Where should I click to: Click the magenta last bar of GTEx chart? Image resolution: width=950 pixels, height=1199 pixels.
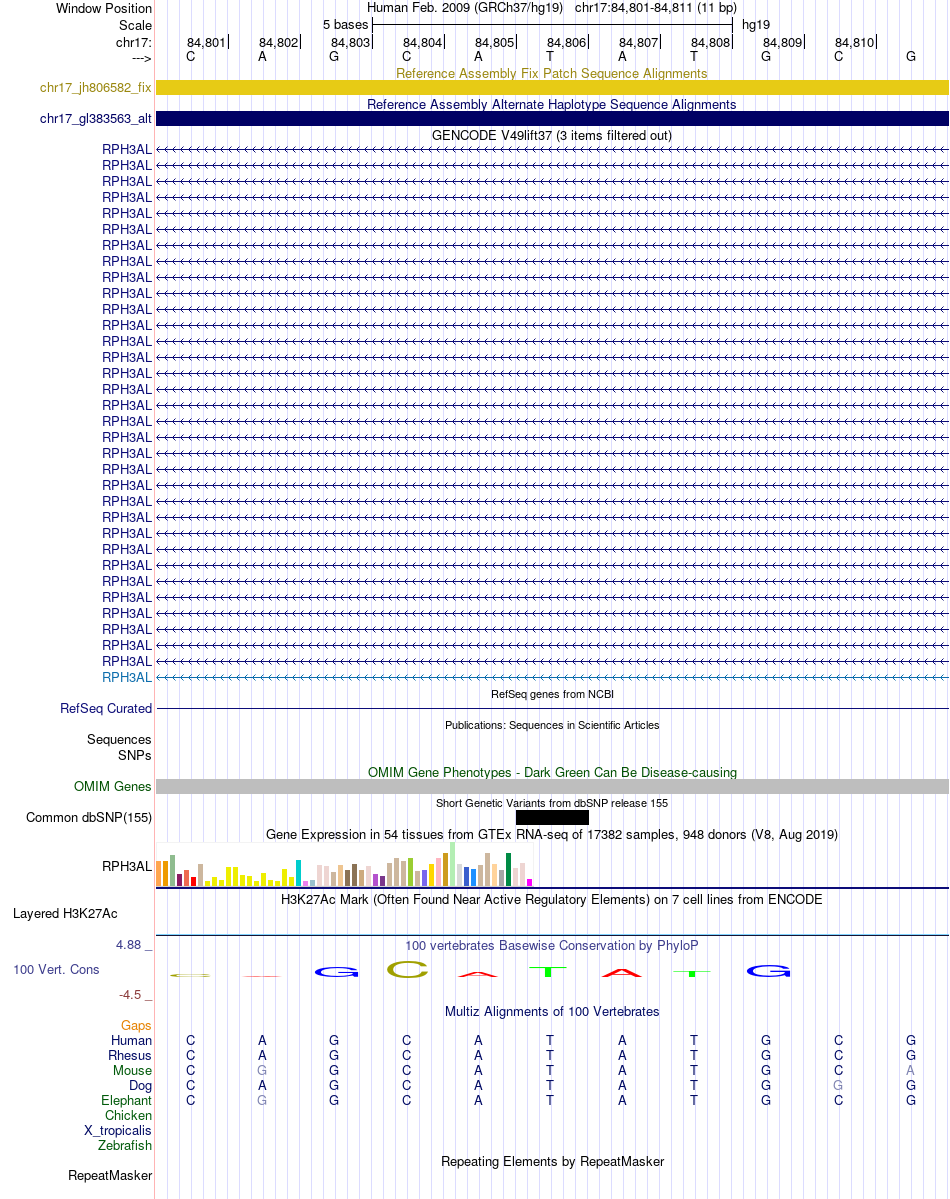point(529,882)
